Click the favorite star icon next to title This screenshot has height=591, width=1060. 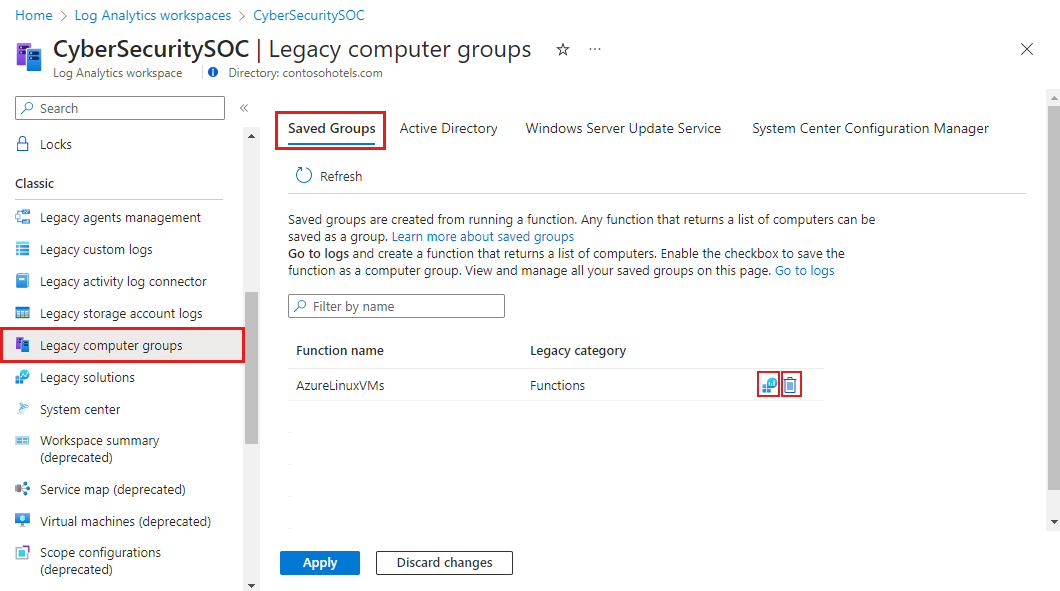click(x=563, y=49)
